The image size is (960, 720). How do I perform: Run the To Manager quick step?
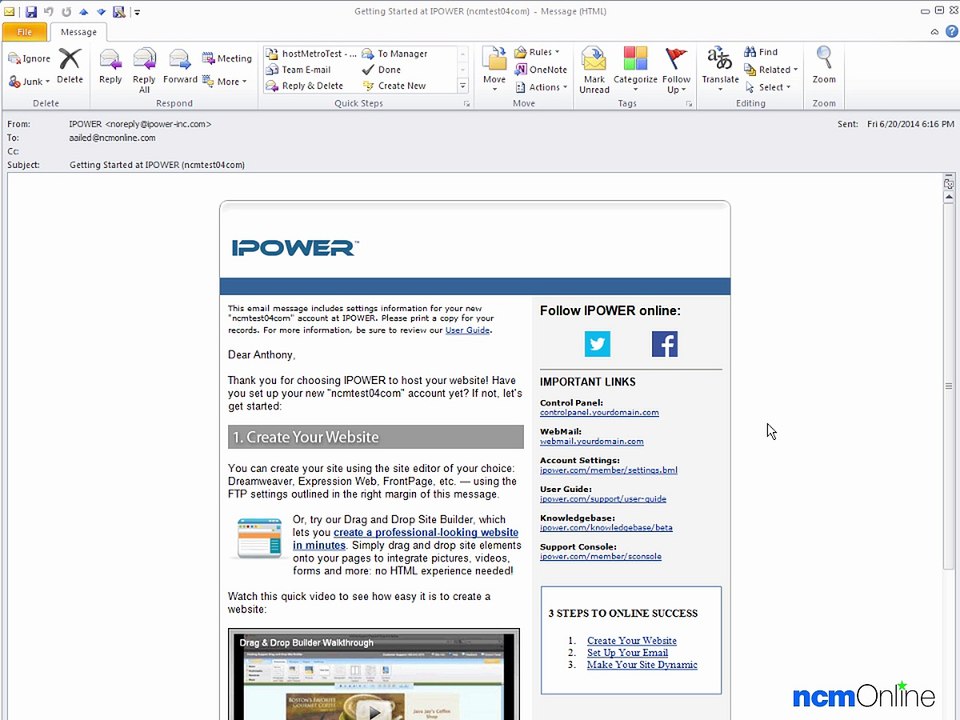[395, 53]
